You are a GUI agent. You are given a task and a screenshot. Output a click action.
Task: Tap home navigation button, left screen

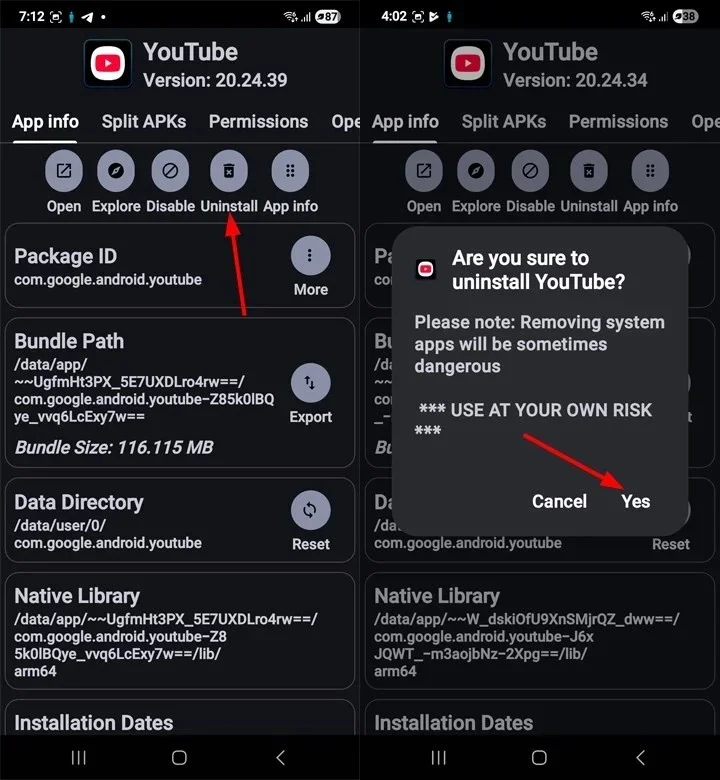(x=179, y=758)
